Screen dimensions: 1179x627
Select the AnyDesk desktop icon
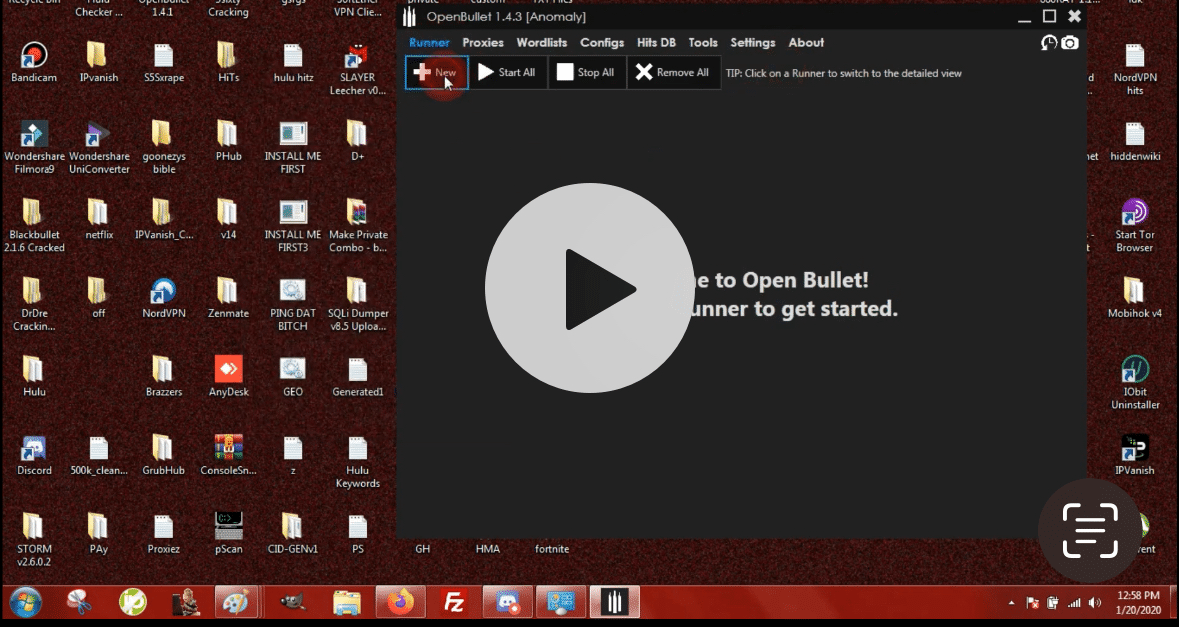click(229, 376)
